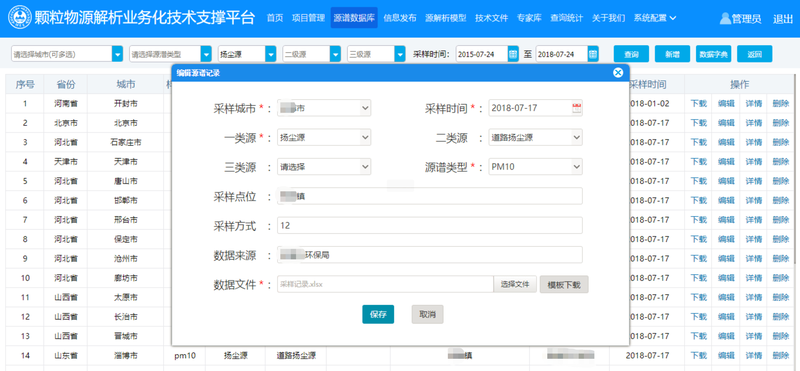
Task: Click the 采样方式 input field
Action: (x=430, y=225)
